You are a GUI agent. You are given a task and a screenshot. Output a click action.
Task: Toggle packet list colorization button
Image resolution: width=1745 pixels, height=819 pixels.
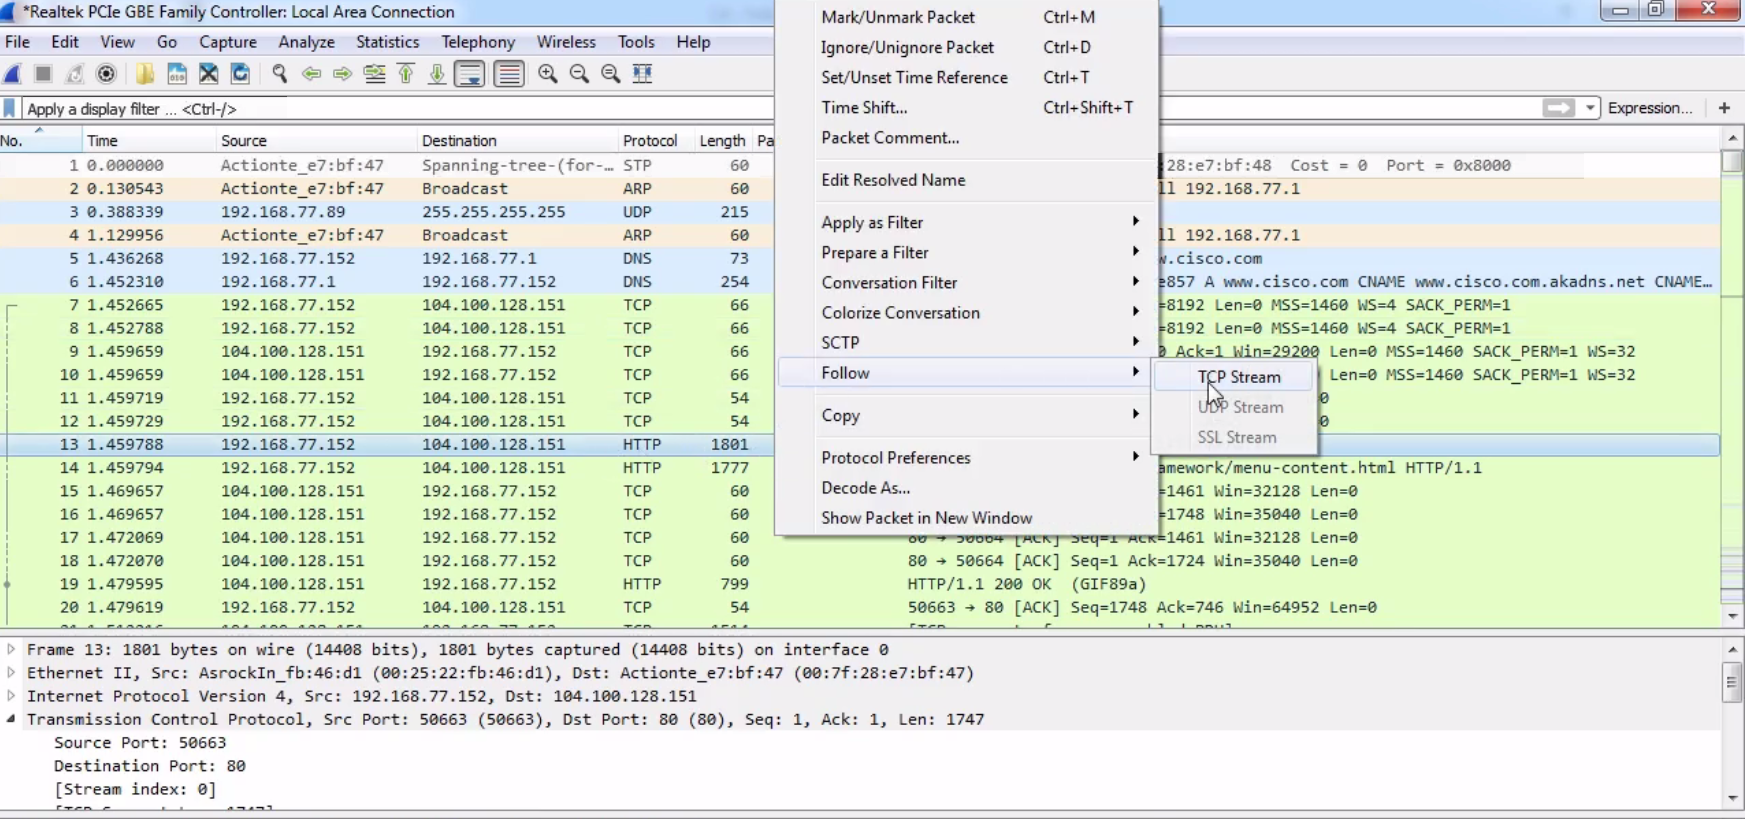pyautogui.click(x=509, y=74)
